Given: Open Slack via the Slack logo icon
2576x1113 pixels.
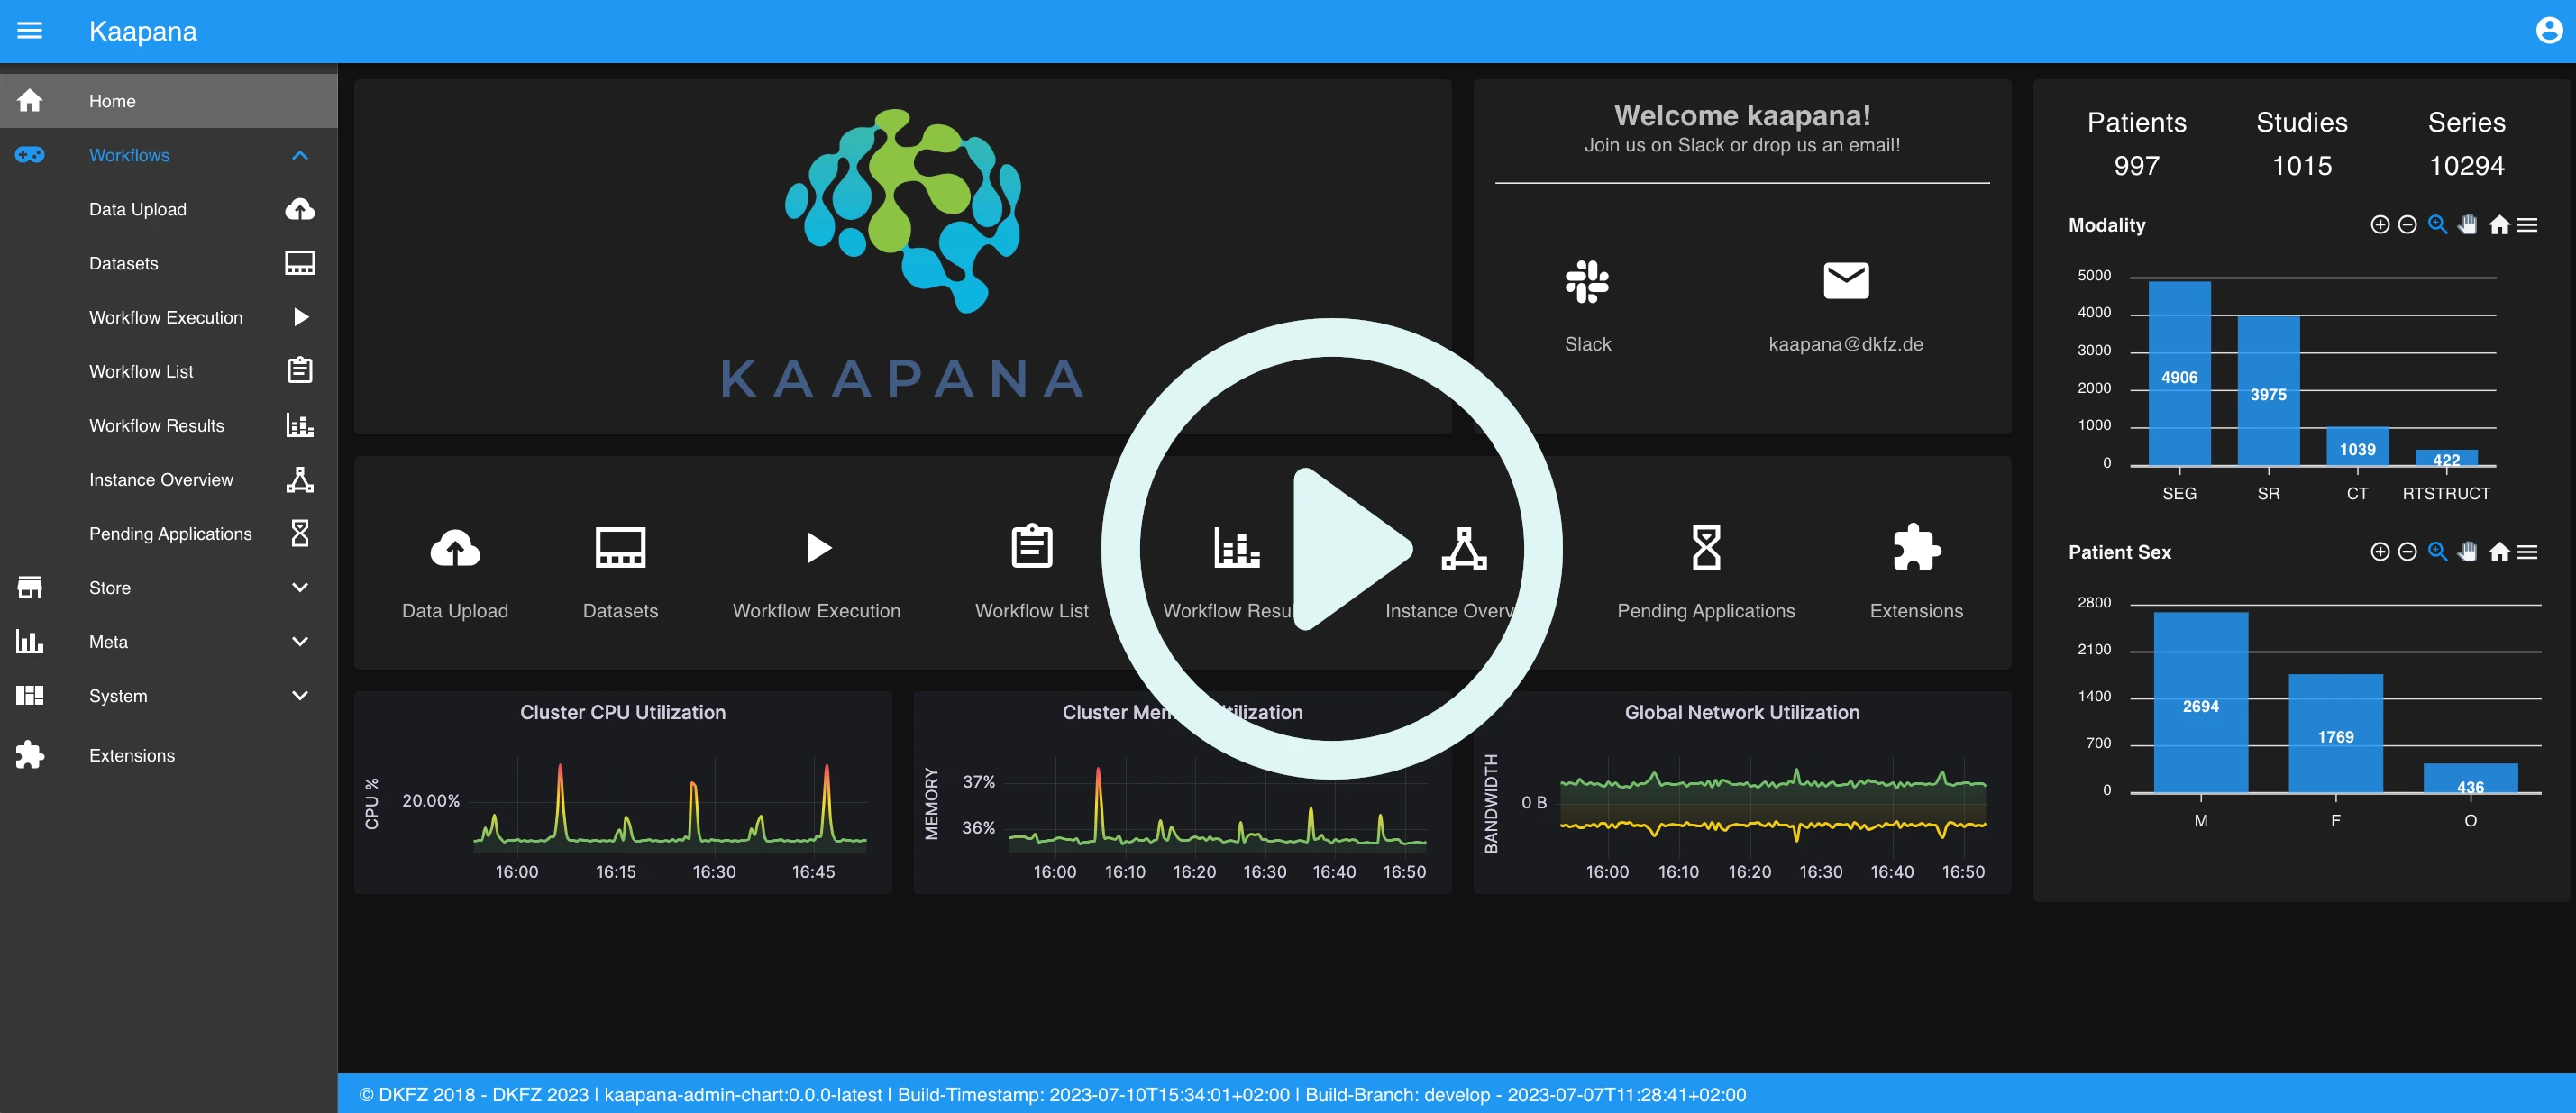Looking at the screenshot, I should pyautogui.click(x=1587, y=281).
